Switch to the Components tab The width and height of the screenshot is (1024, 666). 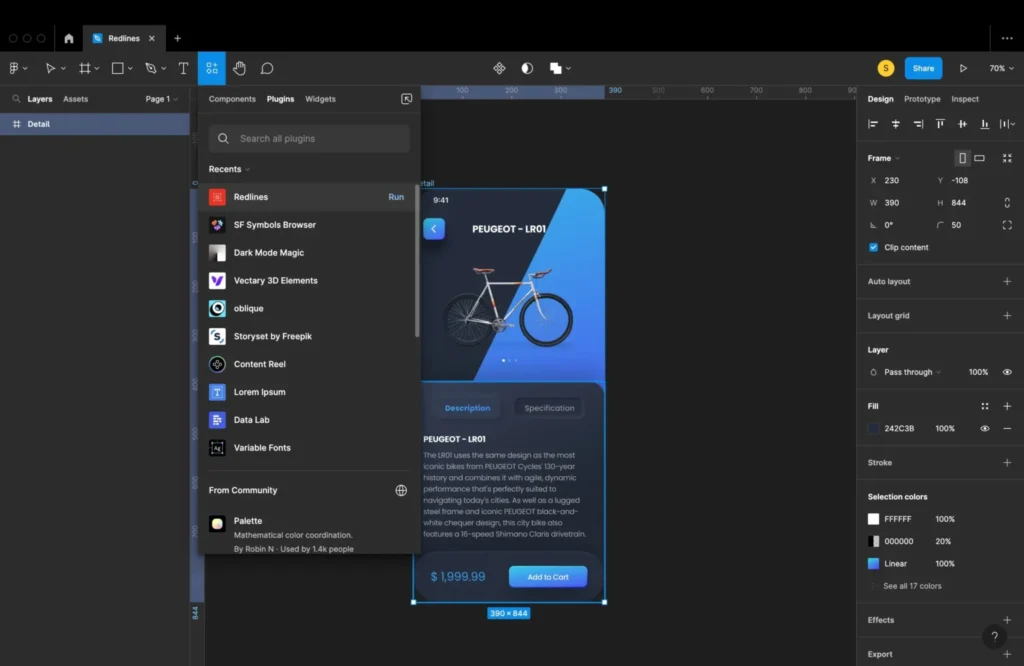[x=232, y=99]
